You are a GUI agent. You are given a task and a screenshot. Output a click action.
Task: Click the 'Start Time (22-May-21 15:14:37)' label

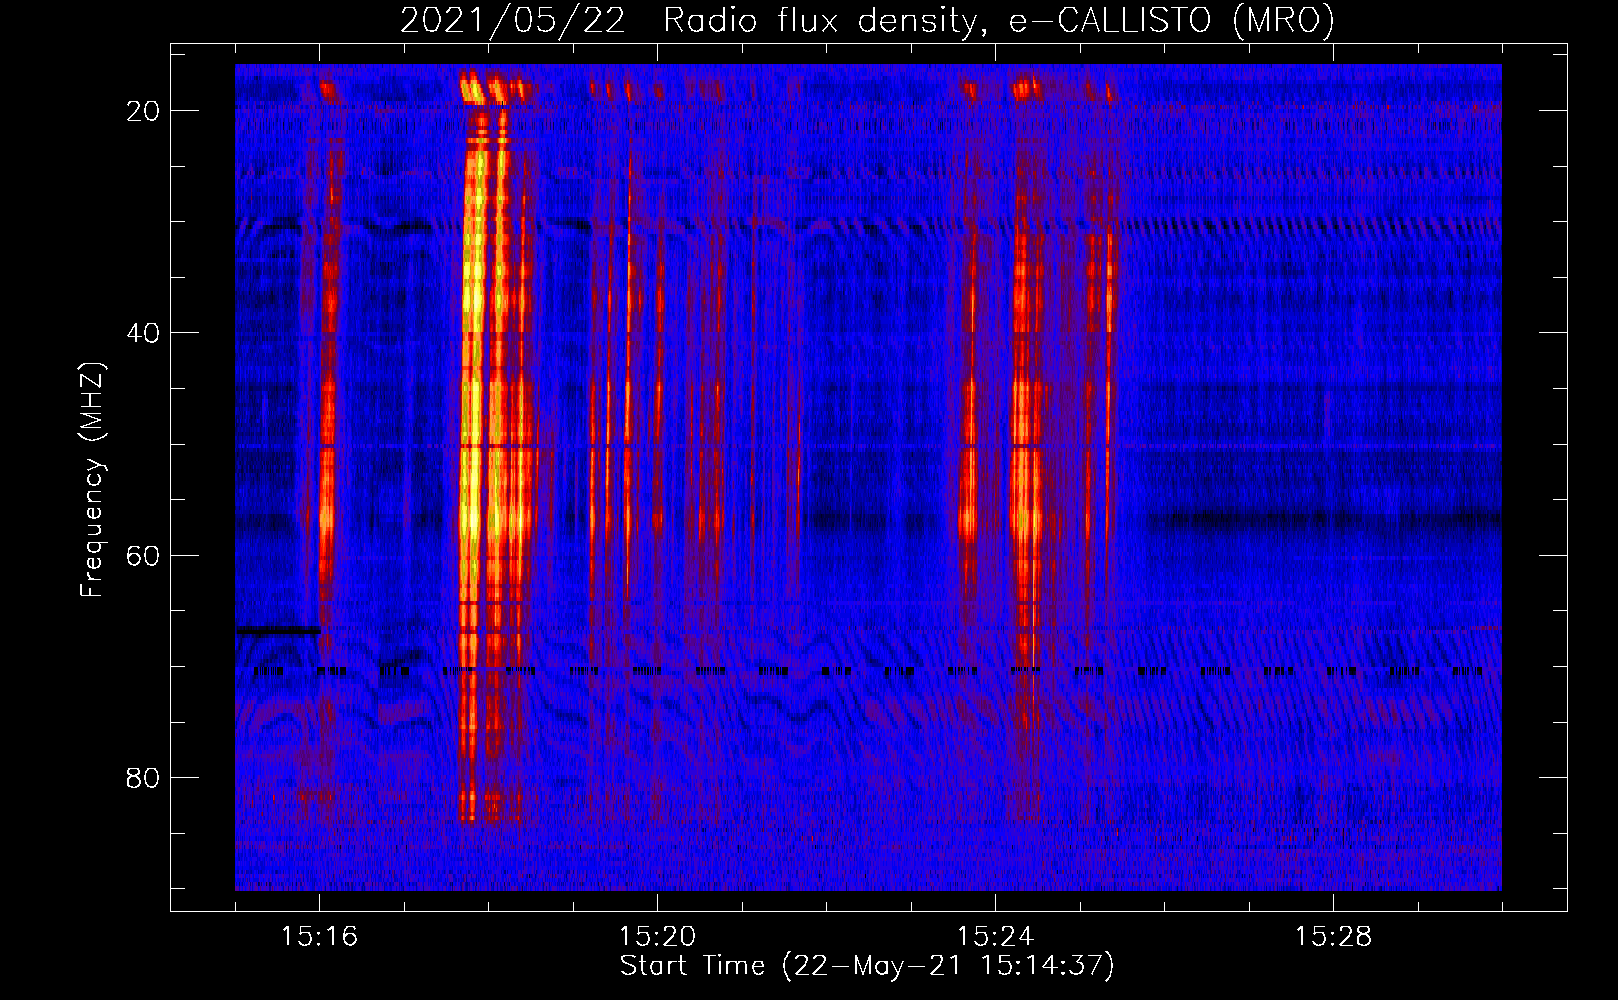click(x=867, y=967)
